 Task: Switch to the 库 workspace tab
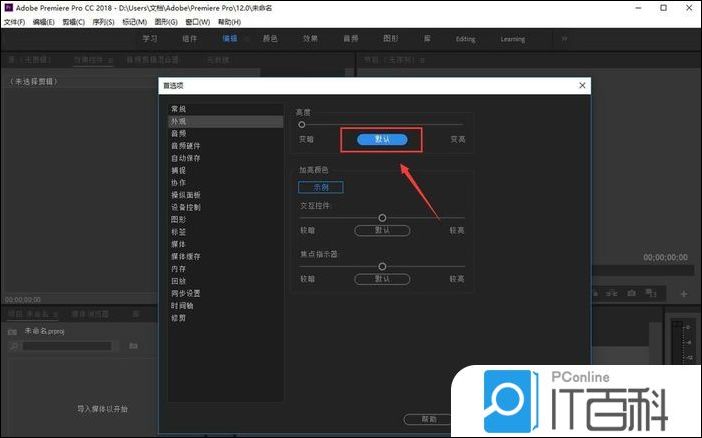click(x=427, y=39)
